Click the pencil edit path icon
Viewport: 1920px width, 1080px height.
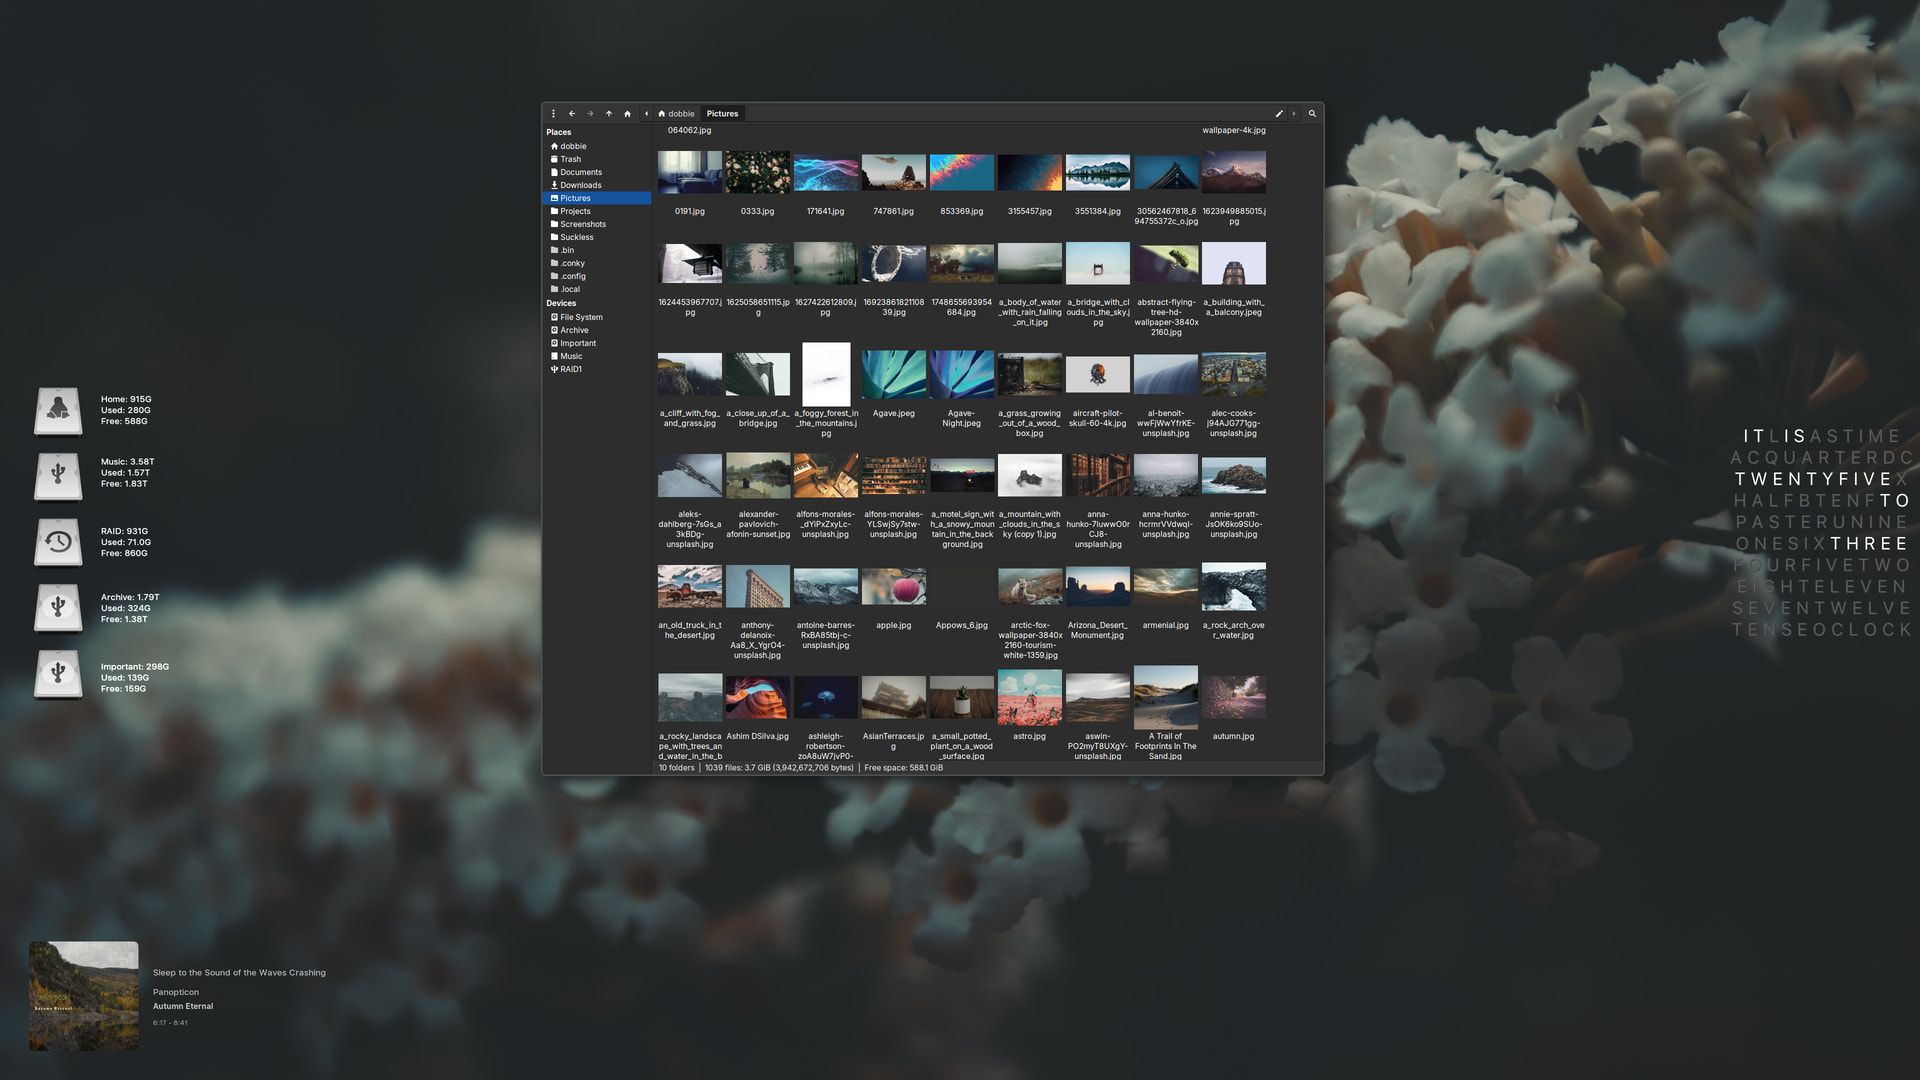click(1279, 114)
